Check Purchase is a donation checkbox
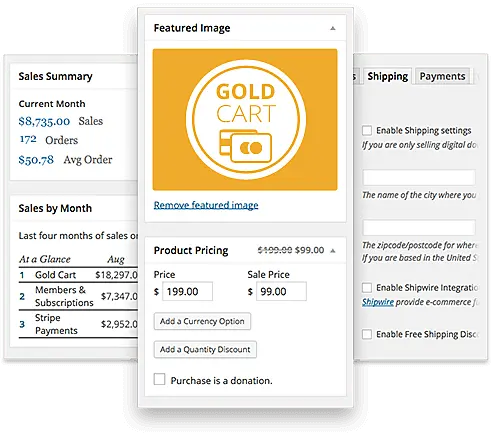Viewport: 492px width, 435px height. [x=159, y=379]
